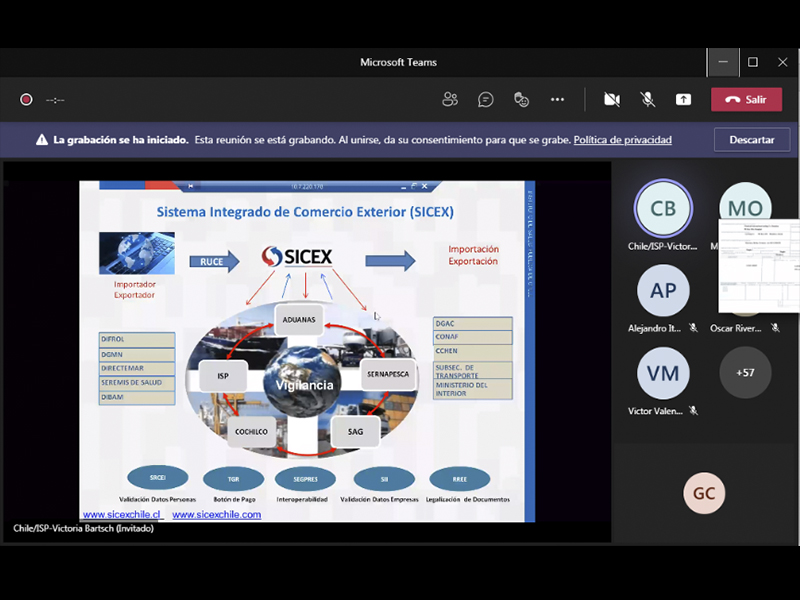This screenshot has height=600, width=800.
Task: Click the ISP box in shared slide
Action: (223, 376)
